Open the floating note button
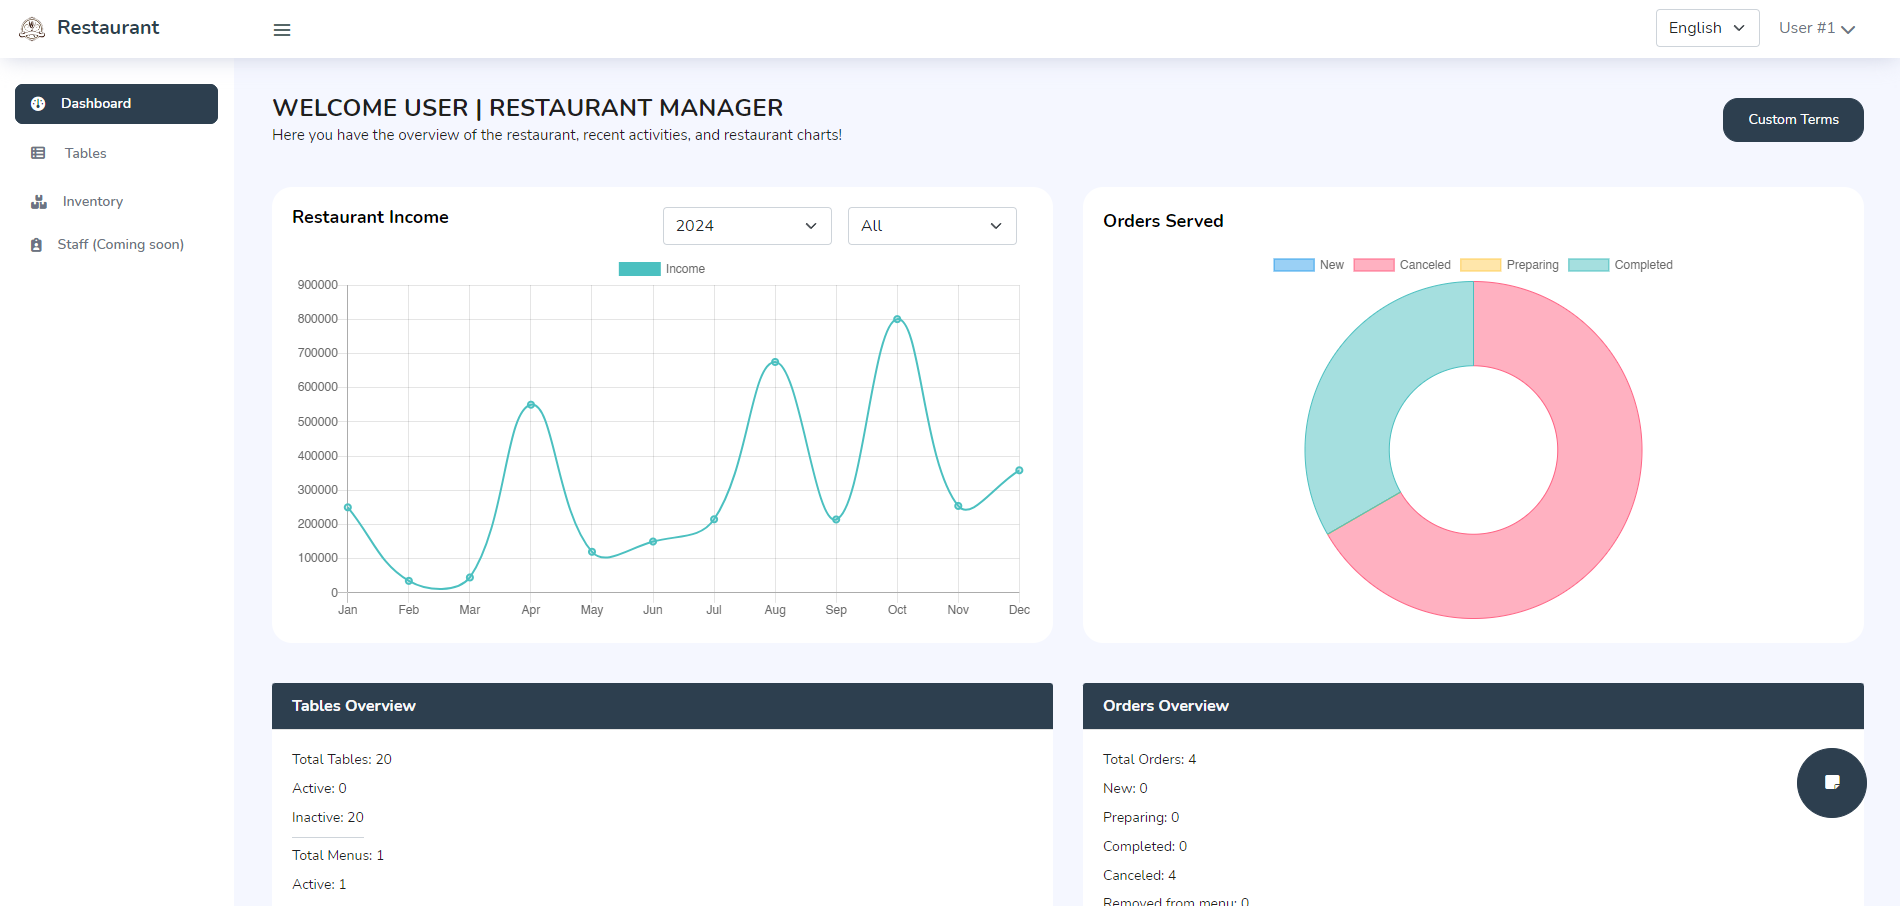This screenshot has height=906, width=1900. [1831, 783]
